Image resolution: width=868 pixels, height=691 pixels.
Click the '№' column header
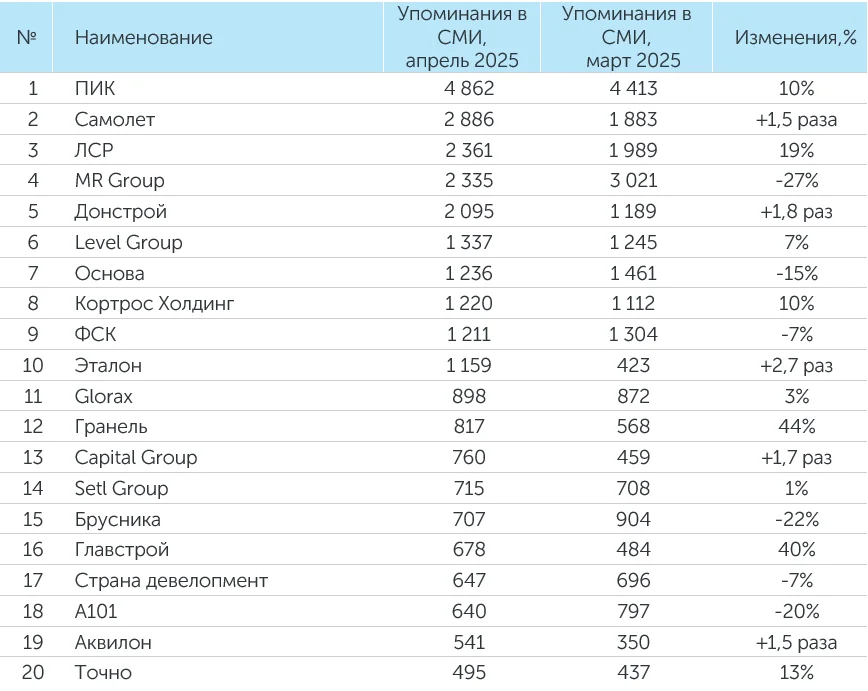[x=28, y=38]
